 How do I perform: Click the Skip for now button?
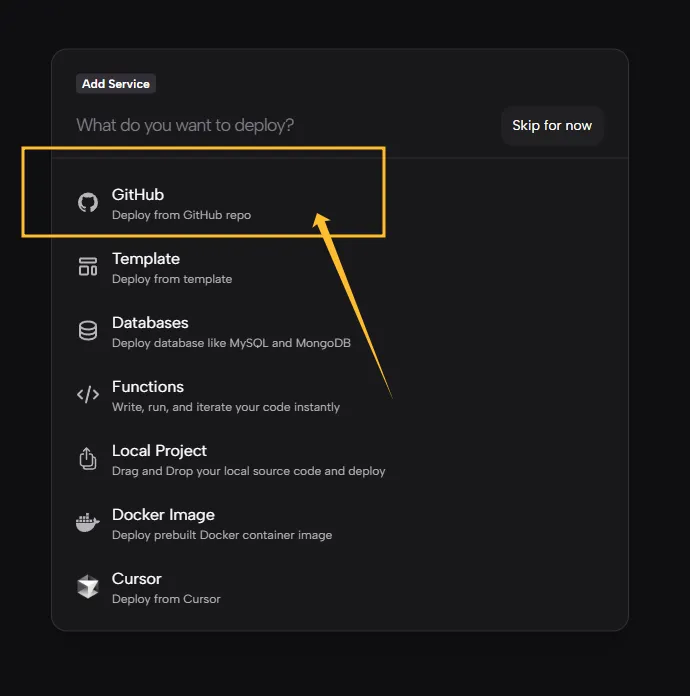pyautogui.click(x=552, y=126)
